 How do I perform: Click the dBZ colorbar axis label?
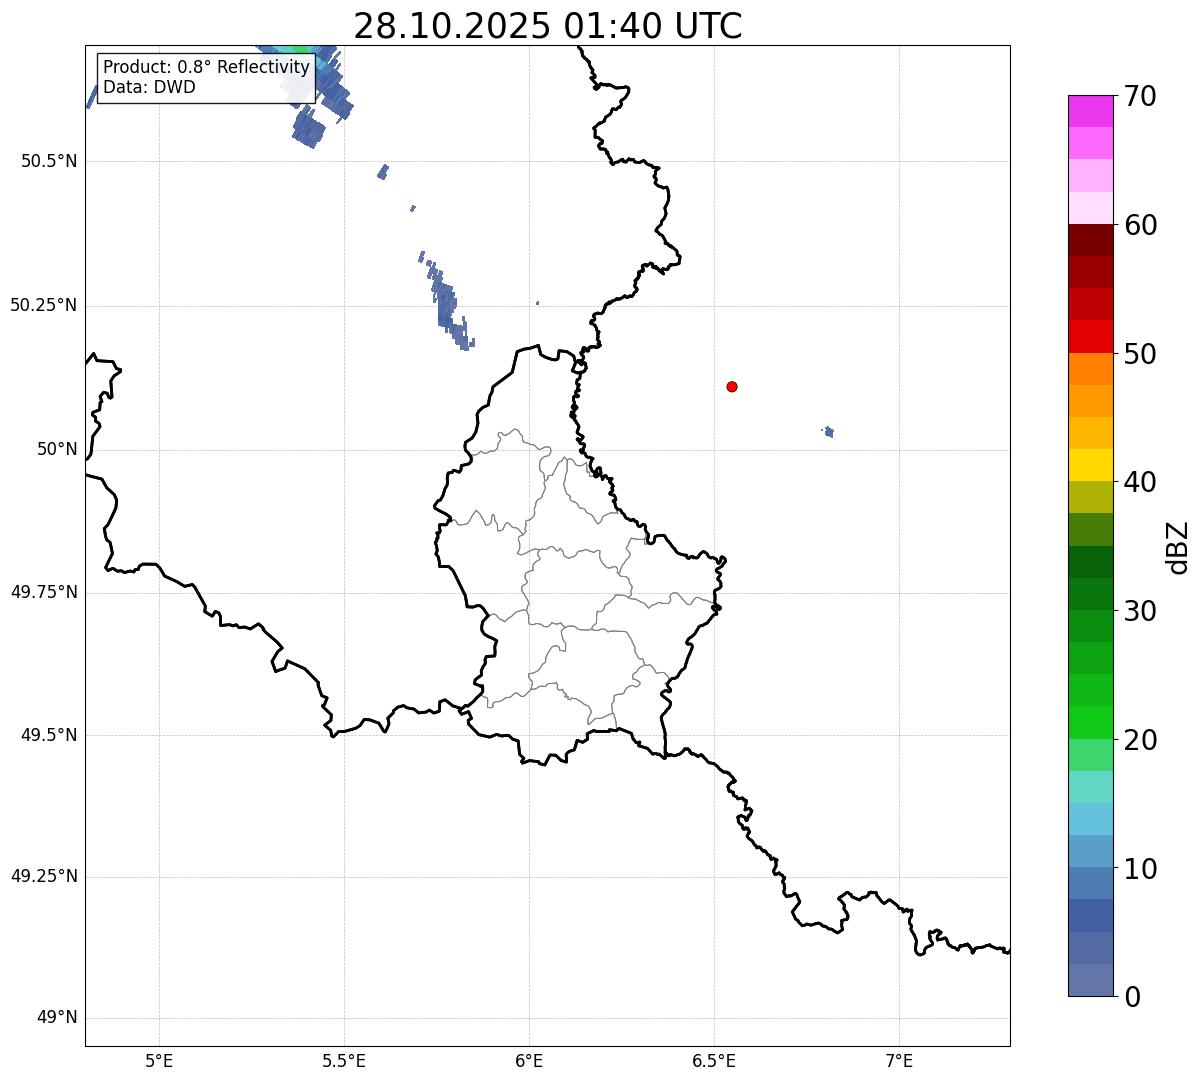tap(1178, 547)
